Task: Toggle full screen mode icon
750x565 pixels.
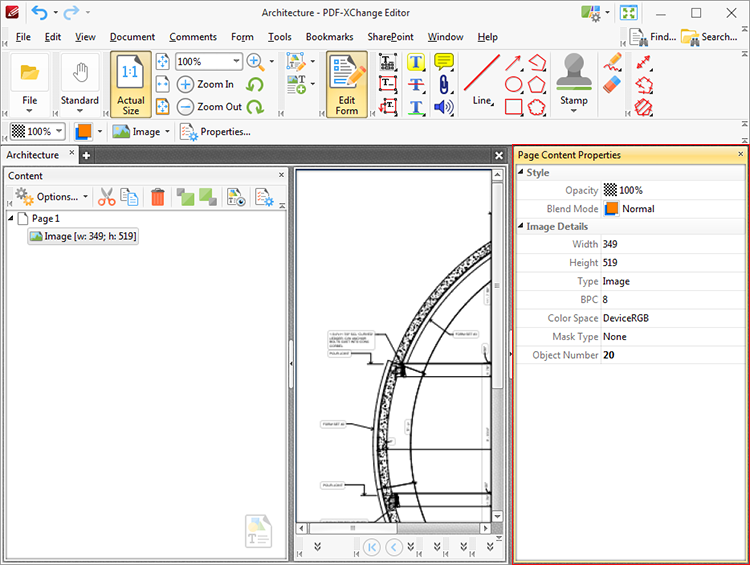Action: click(629, 13)
